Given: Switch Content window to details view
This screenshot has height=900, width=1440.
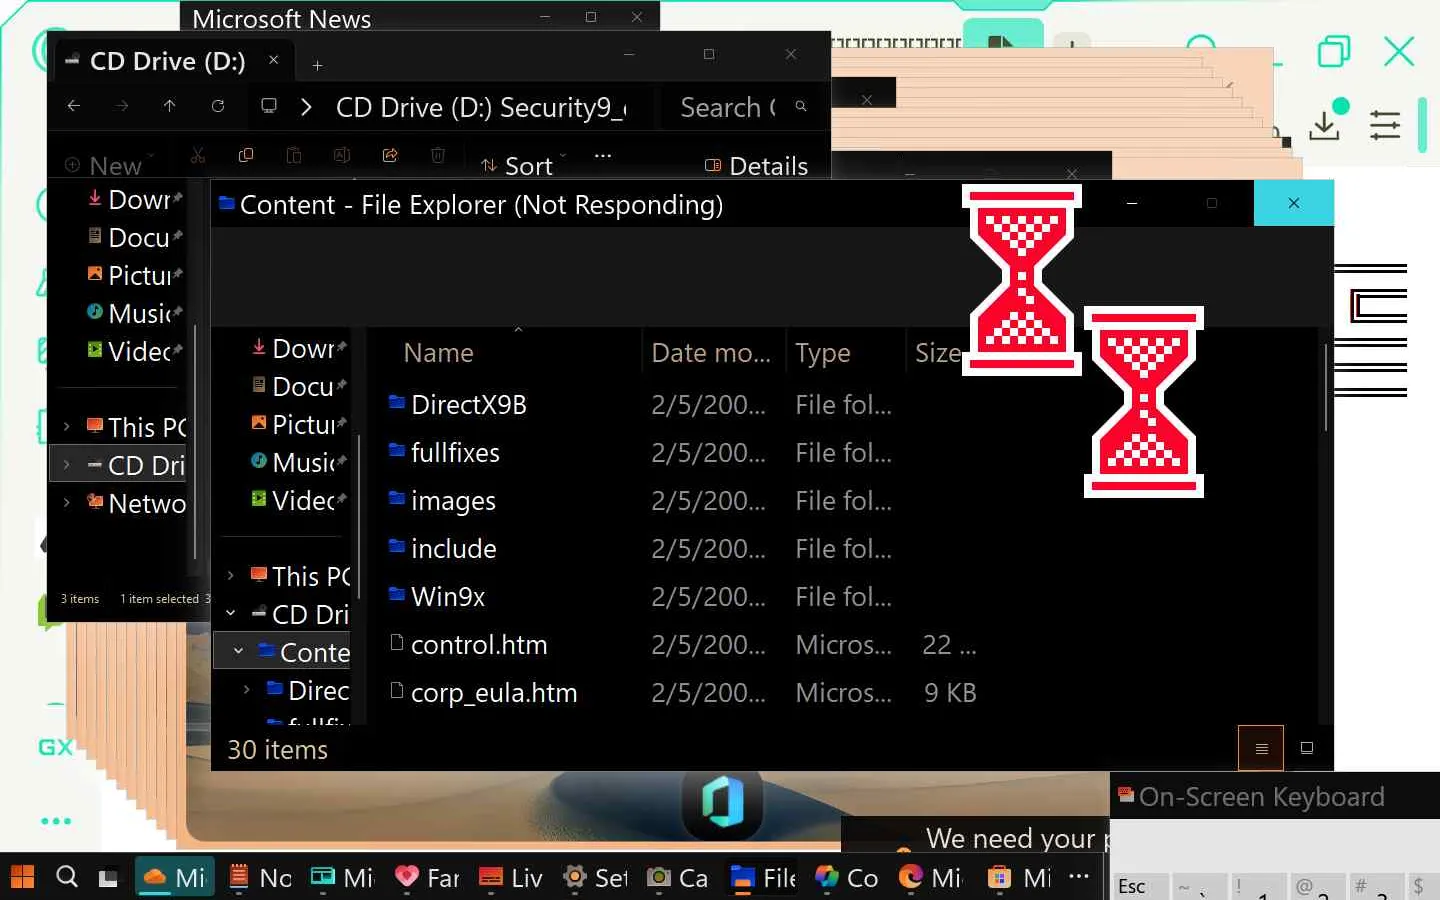Looking at the screenshot, I should 1261,748.
